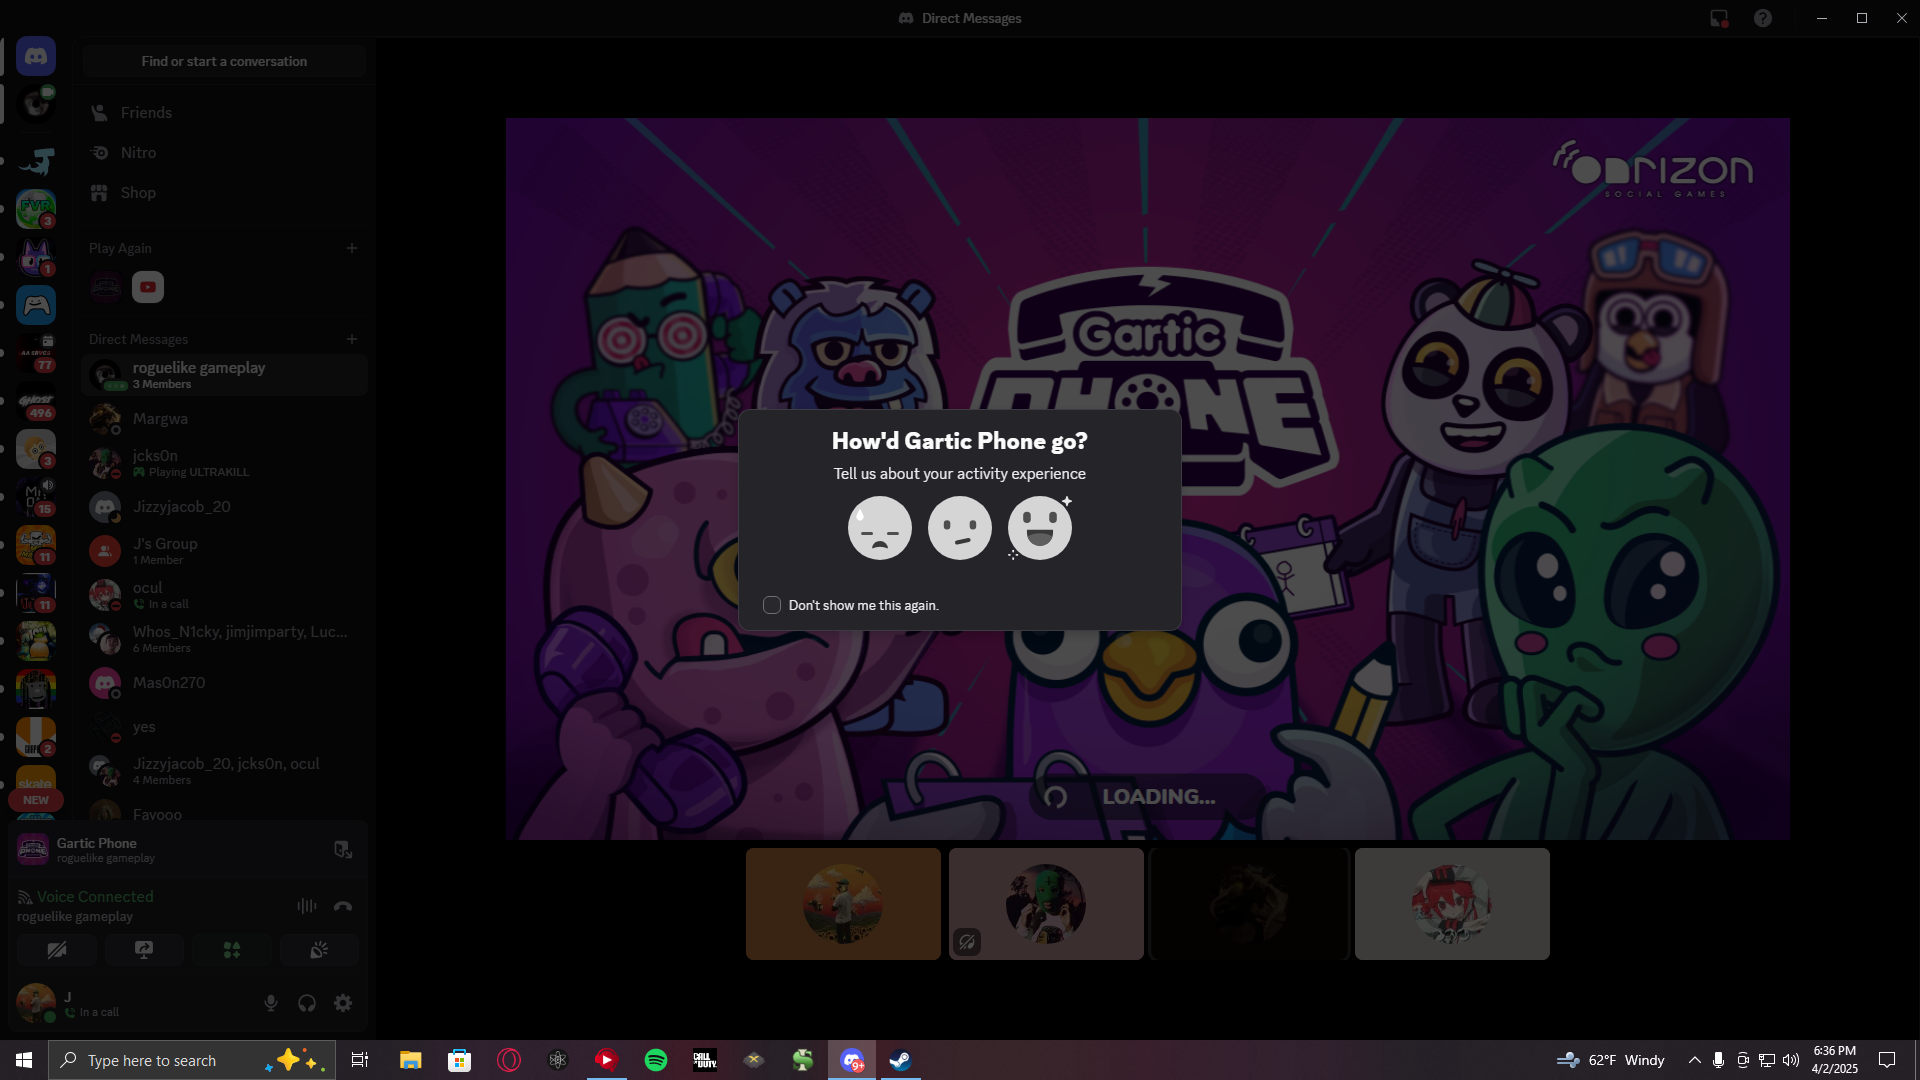This screenshot has width=1920, height=1080.
Task: Click Find or start a conversation field
Action: 224,61
